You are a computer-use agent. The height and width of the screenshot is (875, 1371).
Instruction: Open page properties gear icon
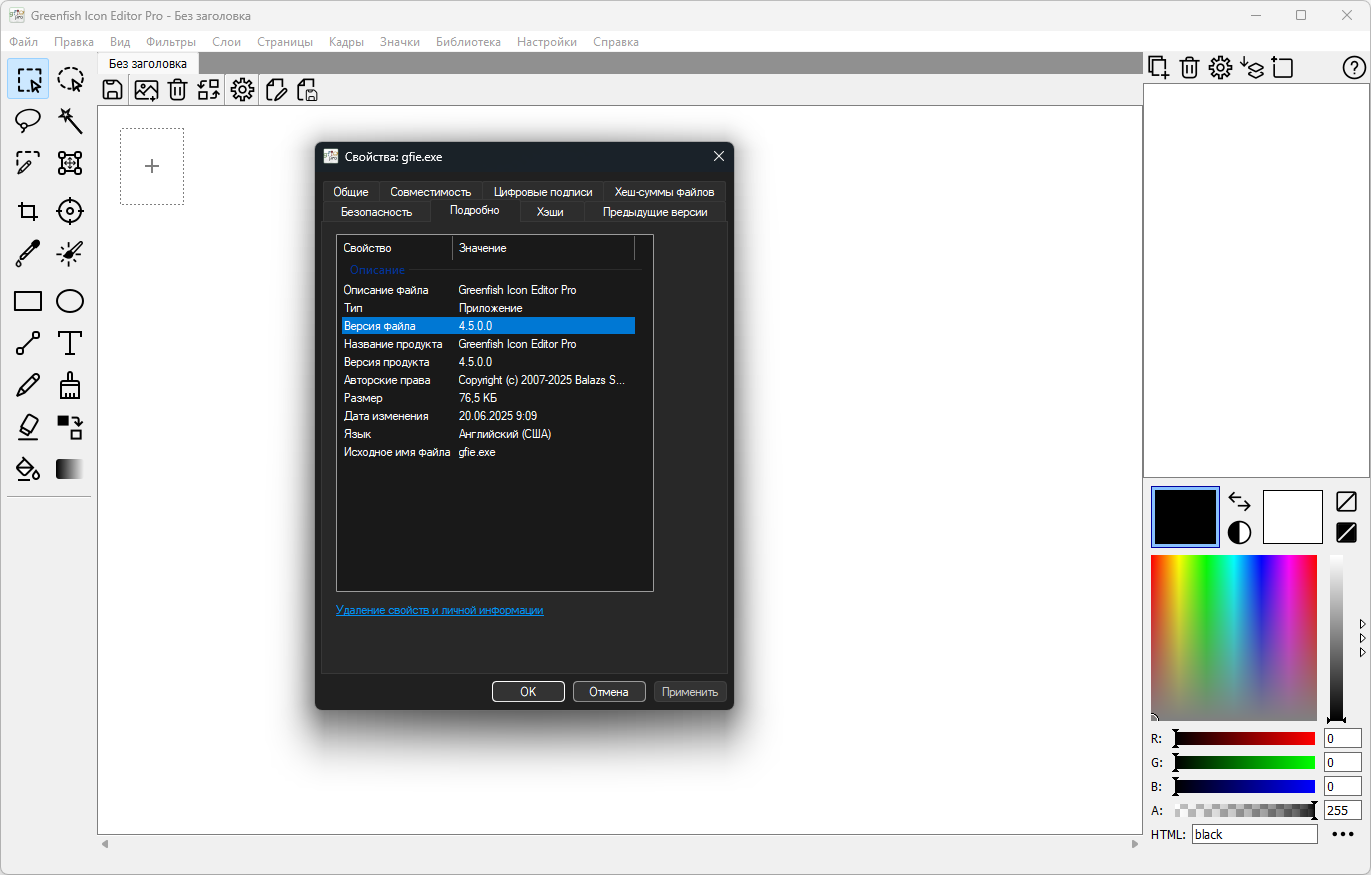[x=242, y=90]
